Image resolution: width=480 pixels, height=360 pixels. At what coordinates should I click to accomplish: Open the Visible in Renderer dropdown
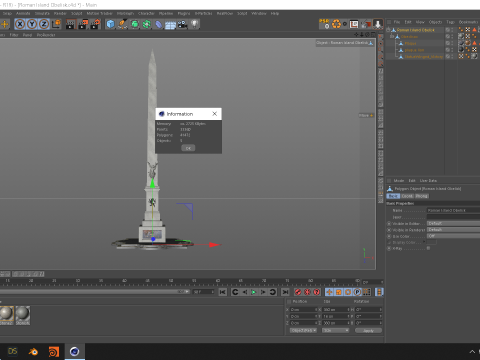point(453,230)
